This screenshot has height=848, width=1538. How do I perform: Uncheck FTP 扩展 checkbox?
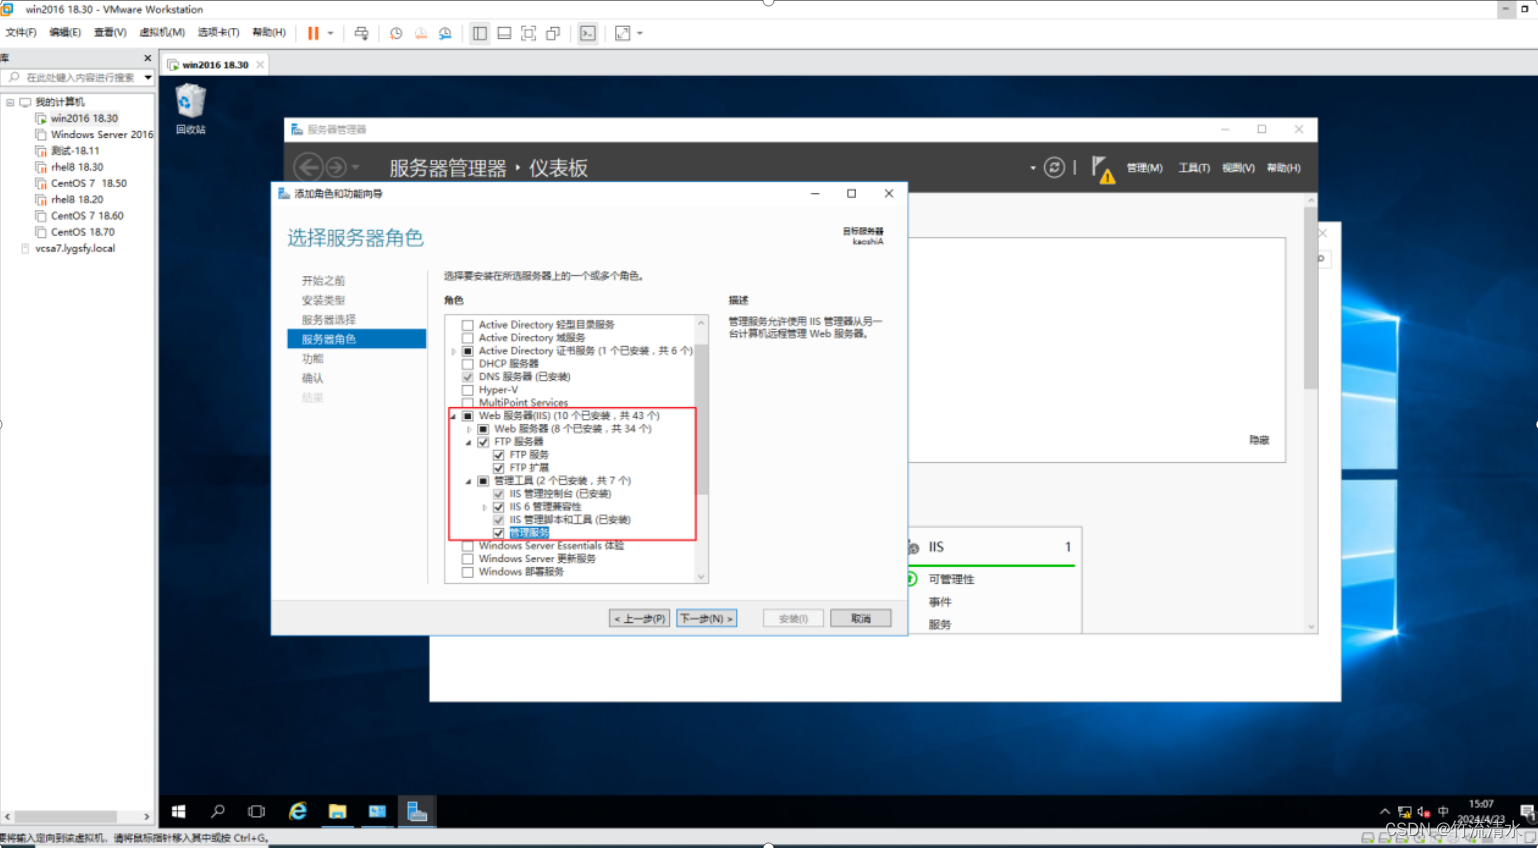tap(498, 468)
